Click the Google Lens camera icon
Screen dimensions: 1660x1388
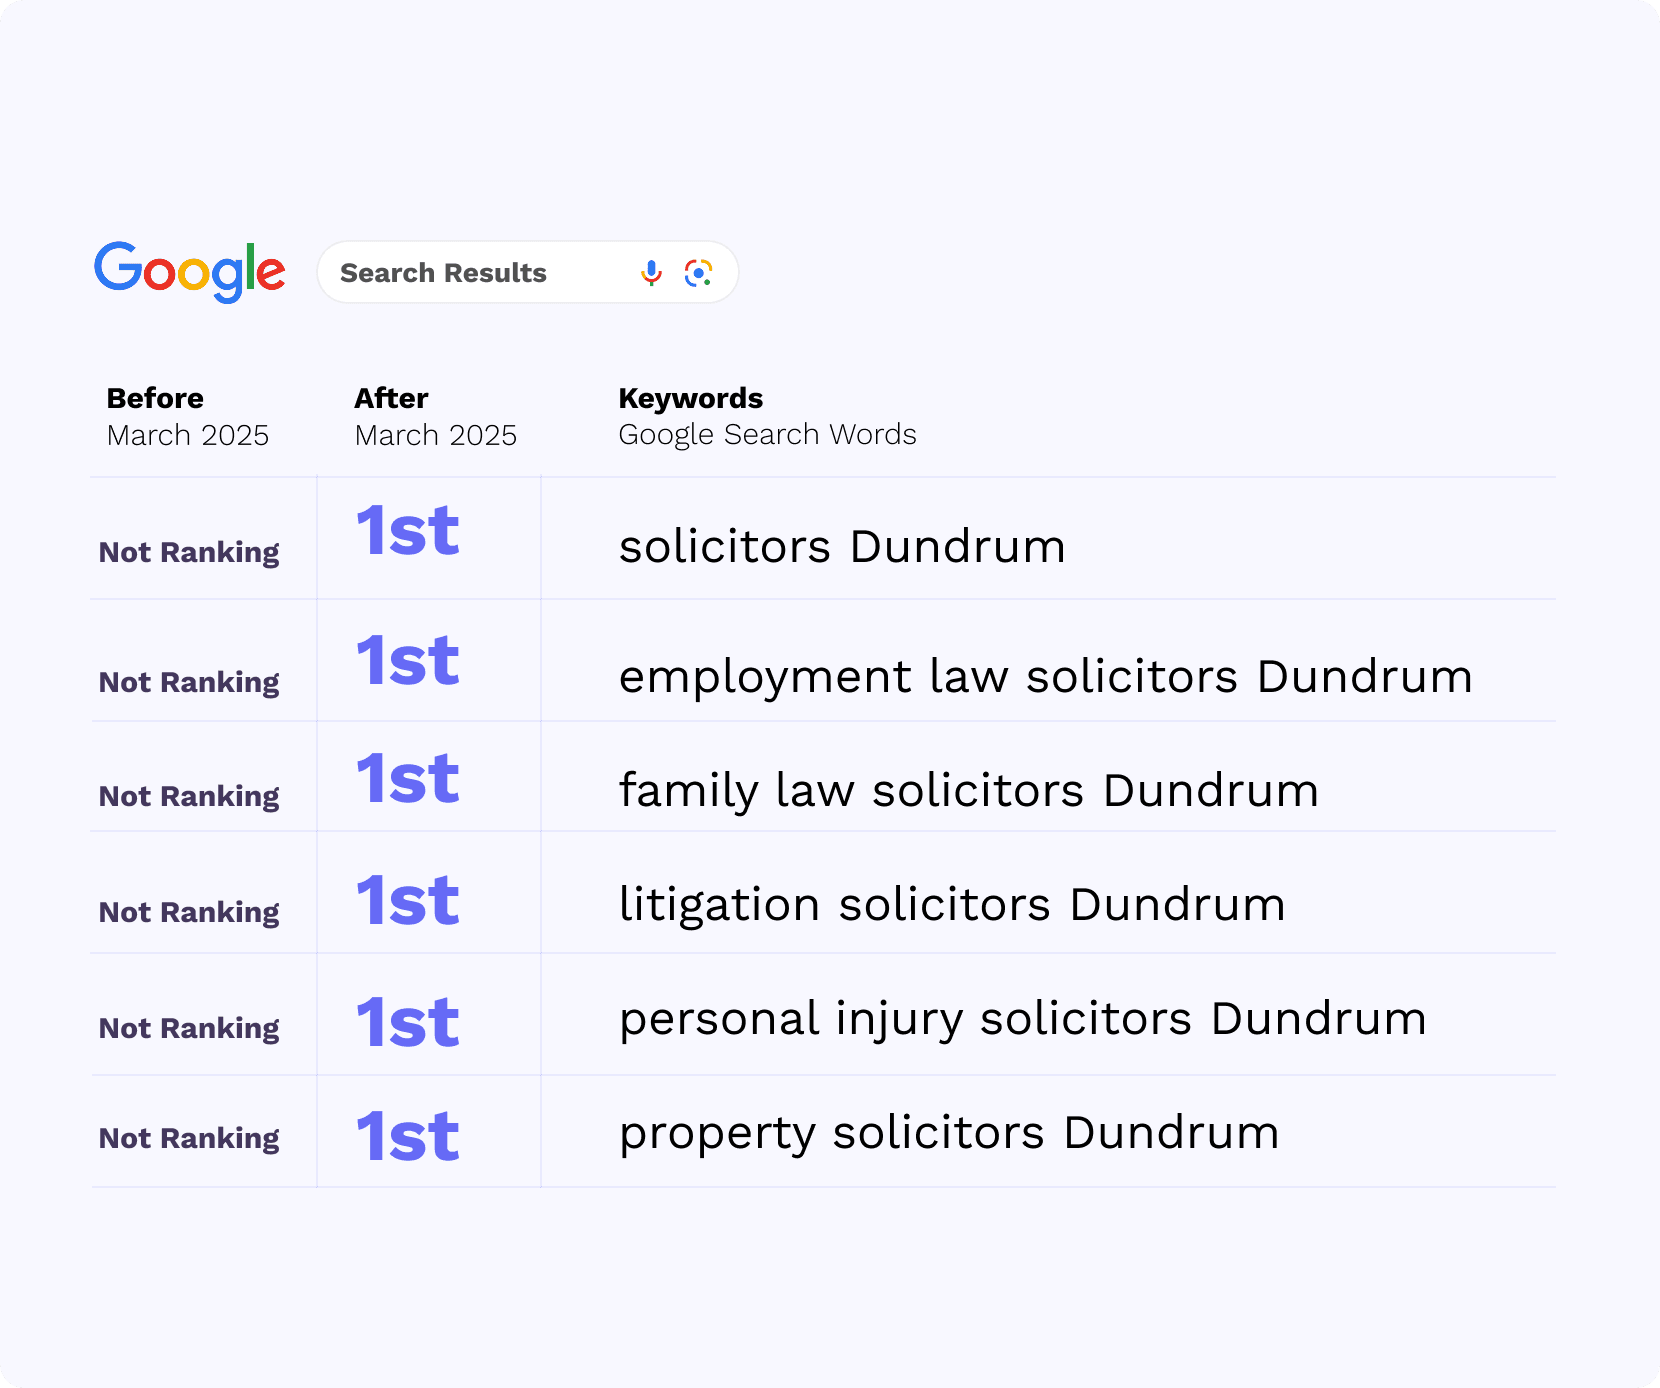[x=698, y=273]
